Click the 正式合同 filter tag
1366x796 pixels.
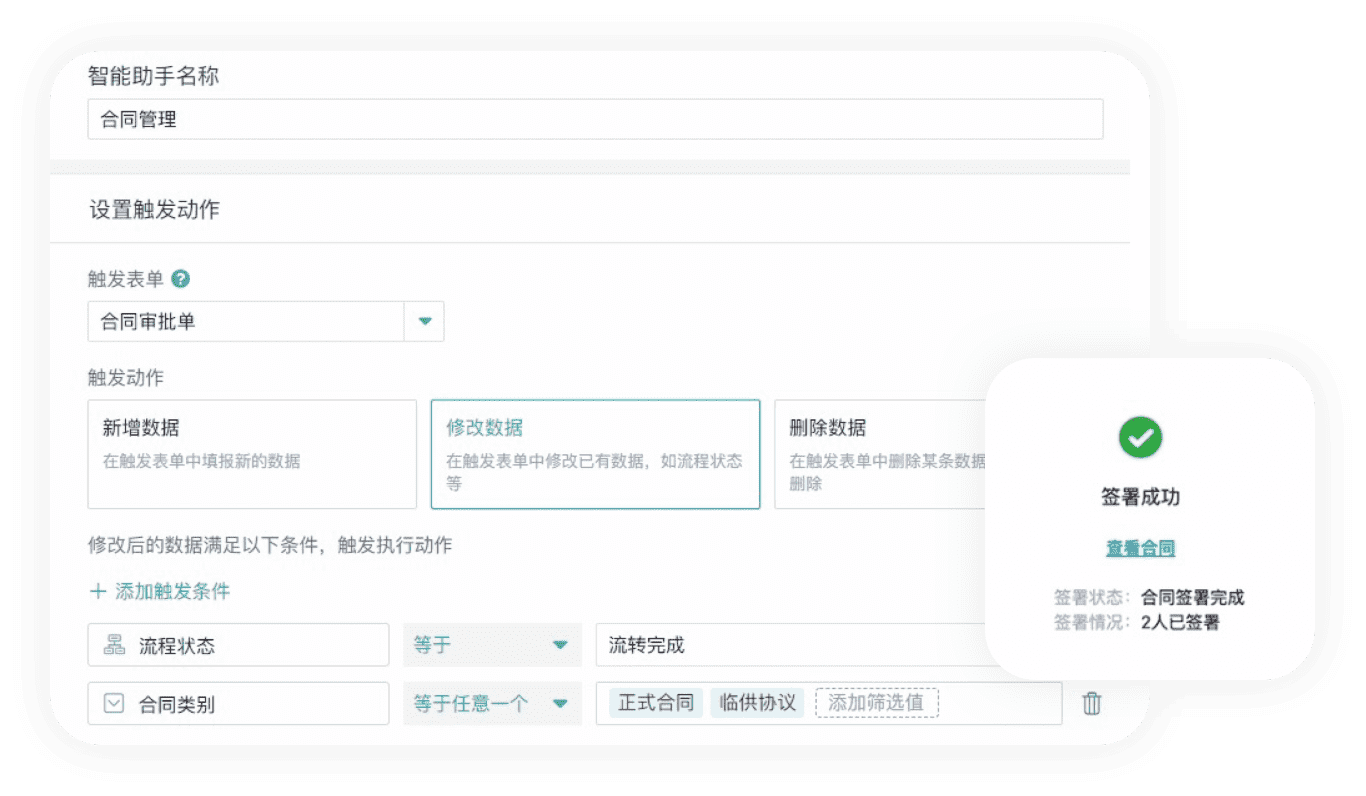point(655,702)
